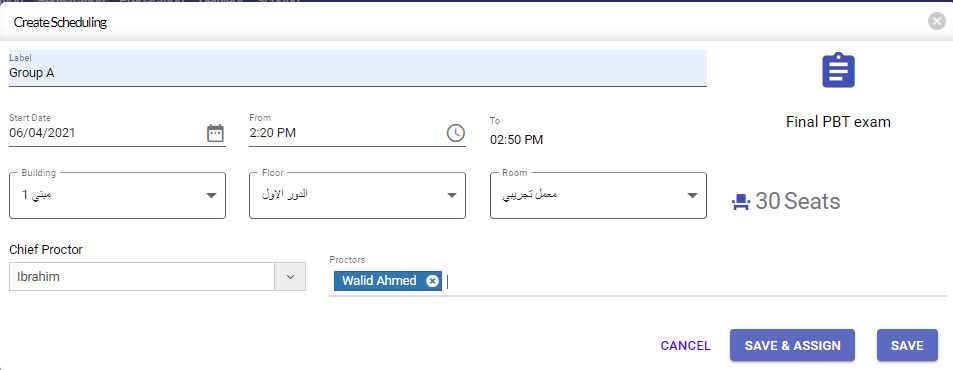Click the Final PBT exam title
Image resolution: width=953 pixels, height=370 pixels.
tap(838, 122)
